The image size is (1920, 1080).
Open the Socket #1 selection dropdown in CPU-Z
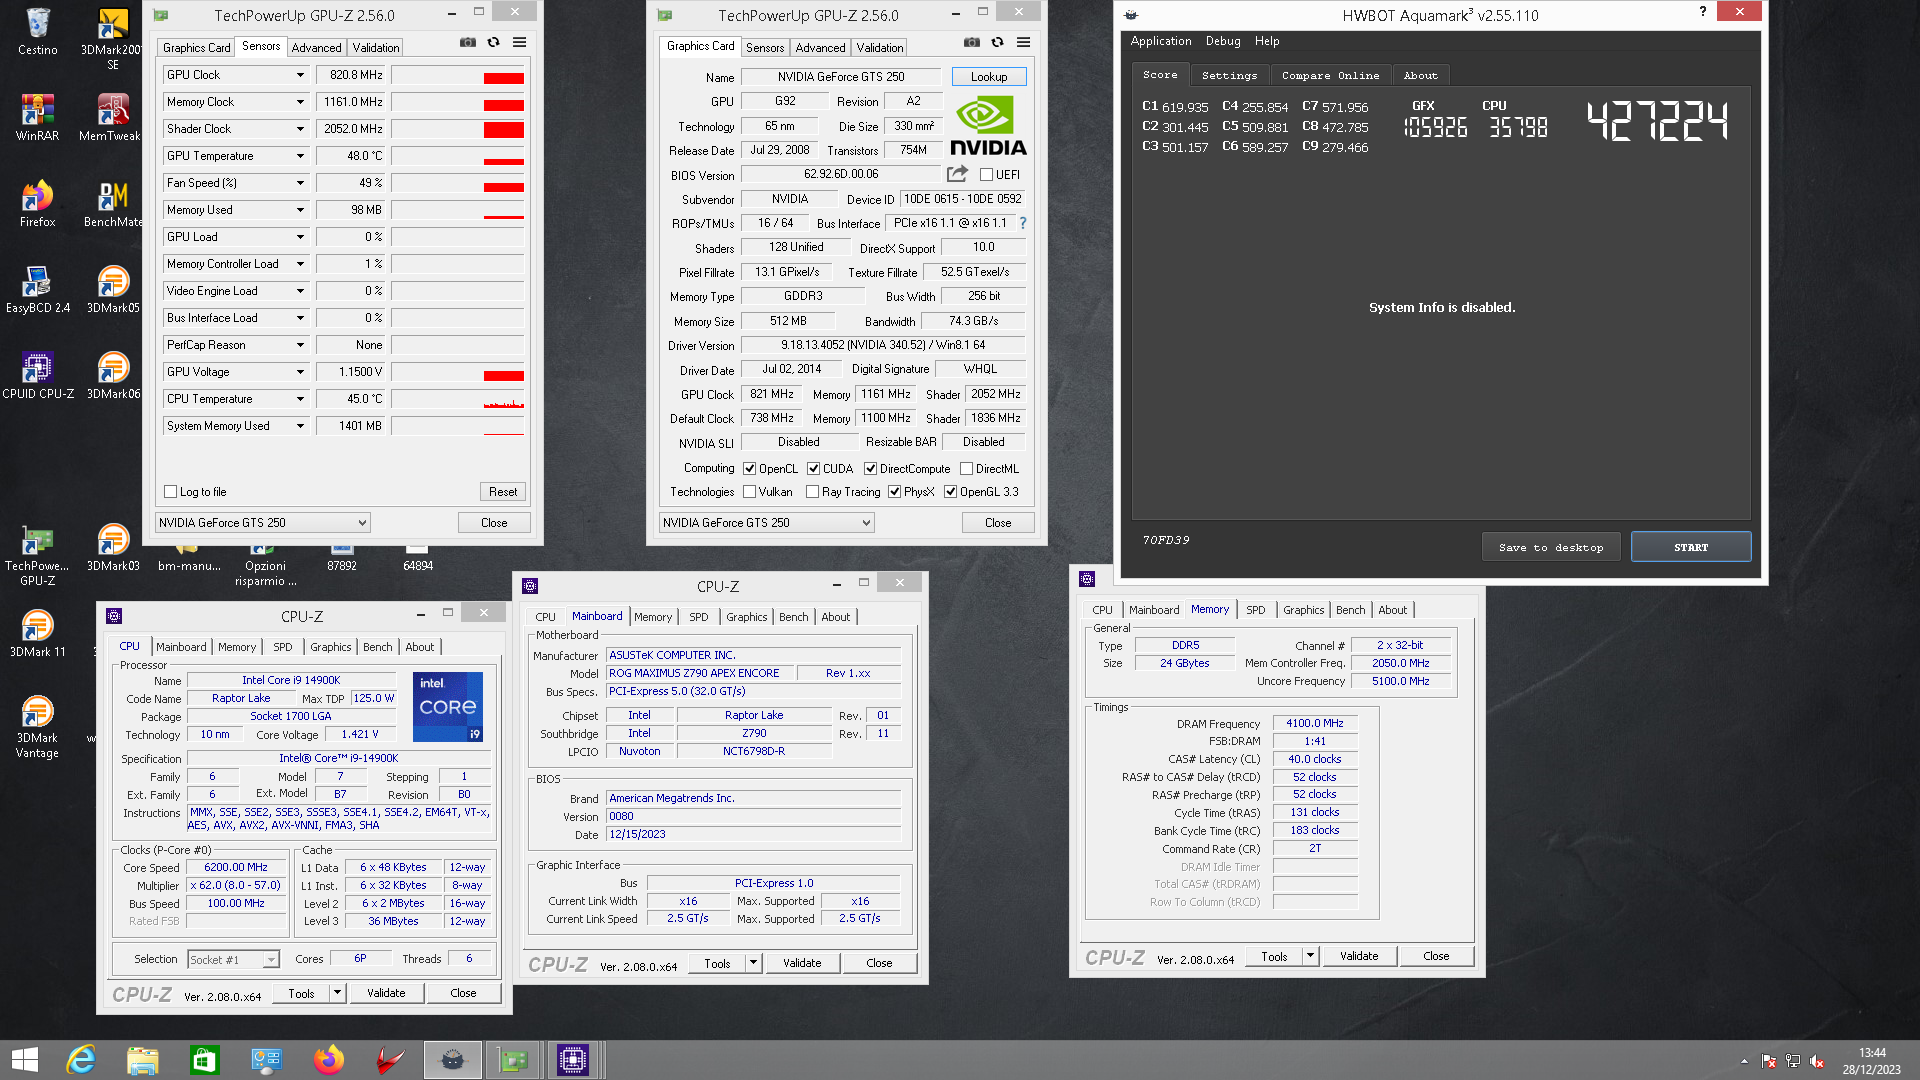pos(233,959)
